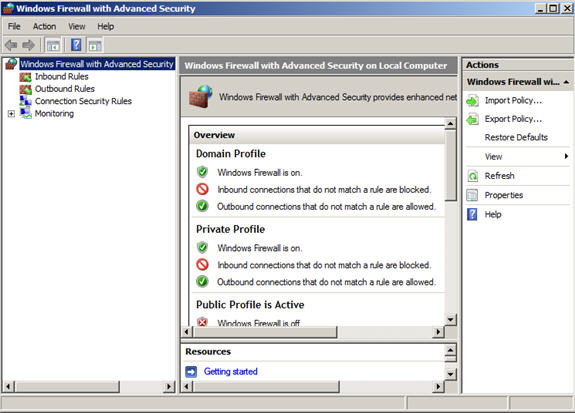Click Private Profile outbound green check icon
The height and width of the screenshot is (413, 575).
[x=202, y=282]
